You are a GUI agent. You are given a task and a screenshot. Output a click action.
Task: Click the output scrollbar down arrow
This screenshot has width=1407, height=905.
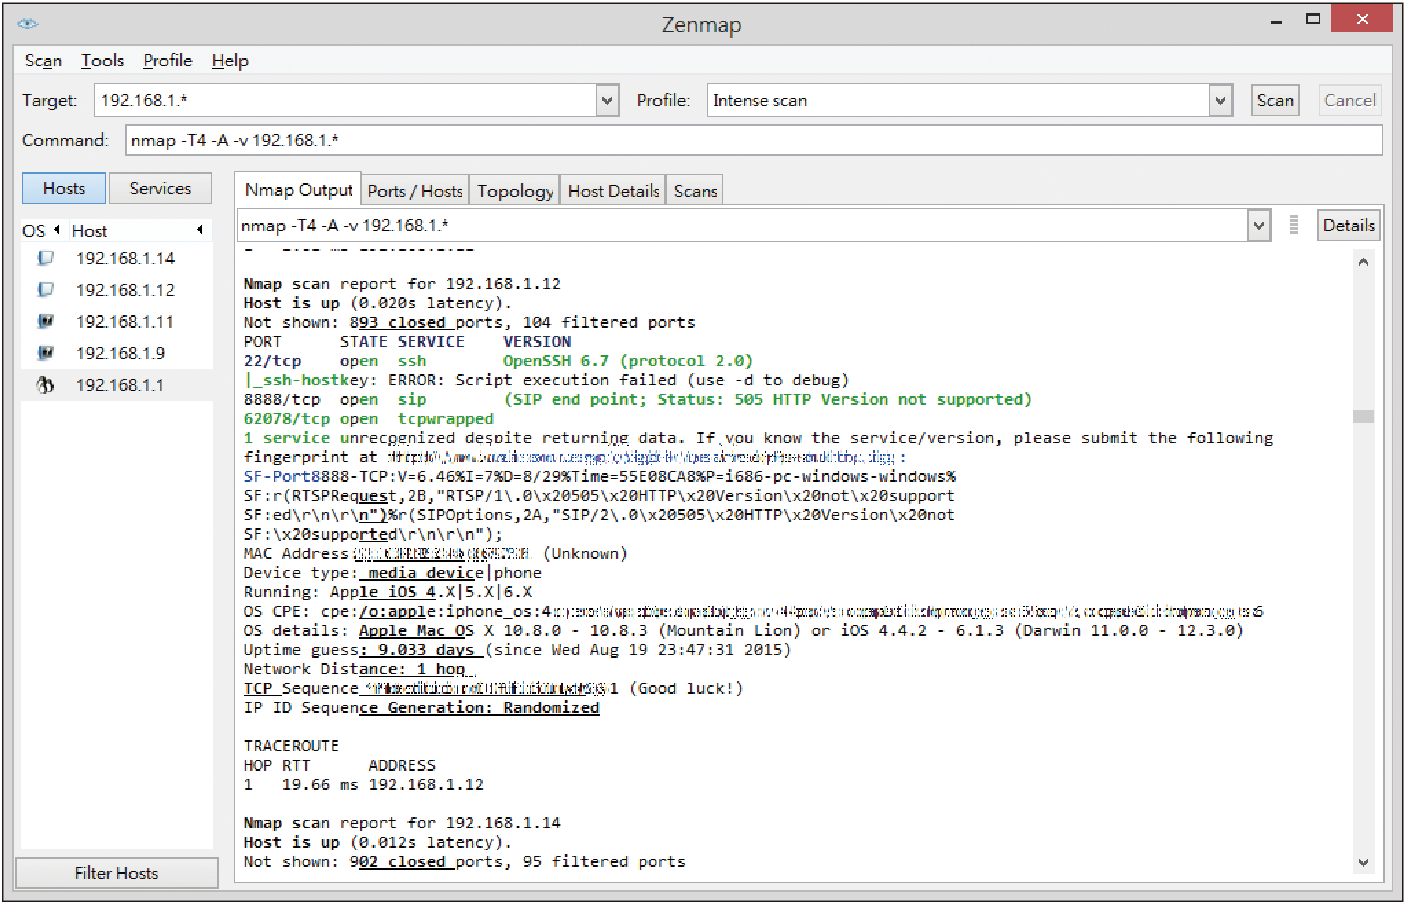tap(1363, 862)
